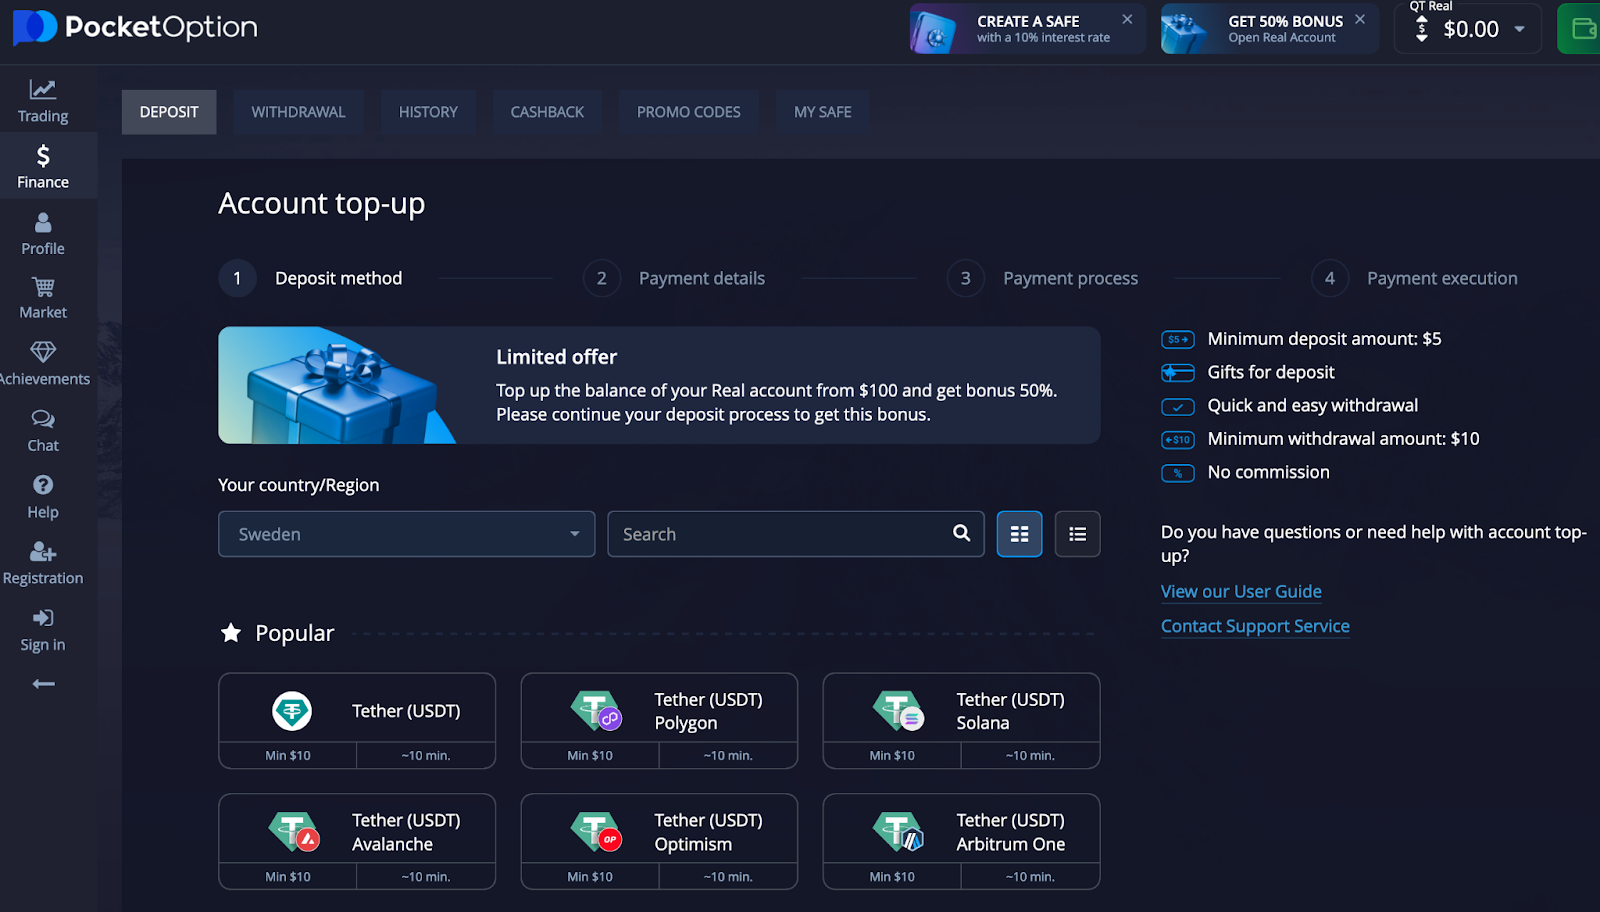
Task: Go to the Promo Codes tab
Action: [689, 112]
